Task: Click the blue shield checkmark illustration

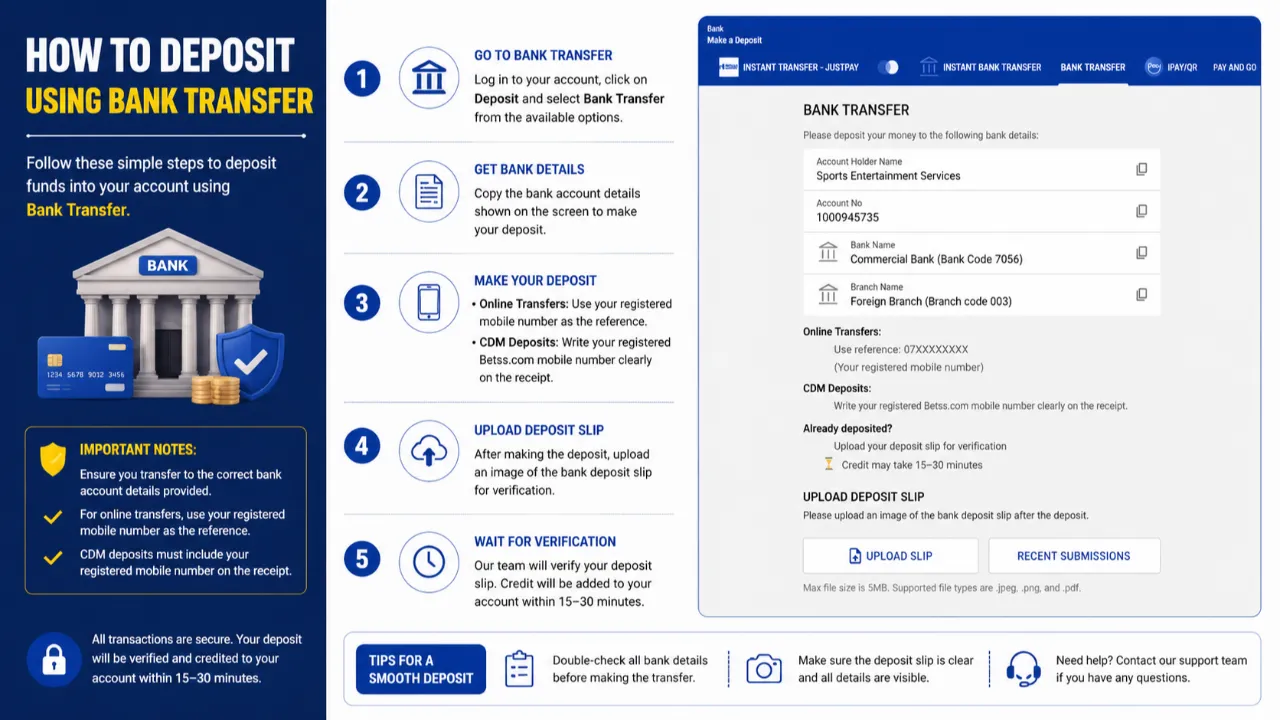Action: click(x=251, y=362)
